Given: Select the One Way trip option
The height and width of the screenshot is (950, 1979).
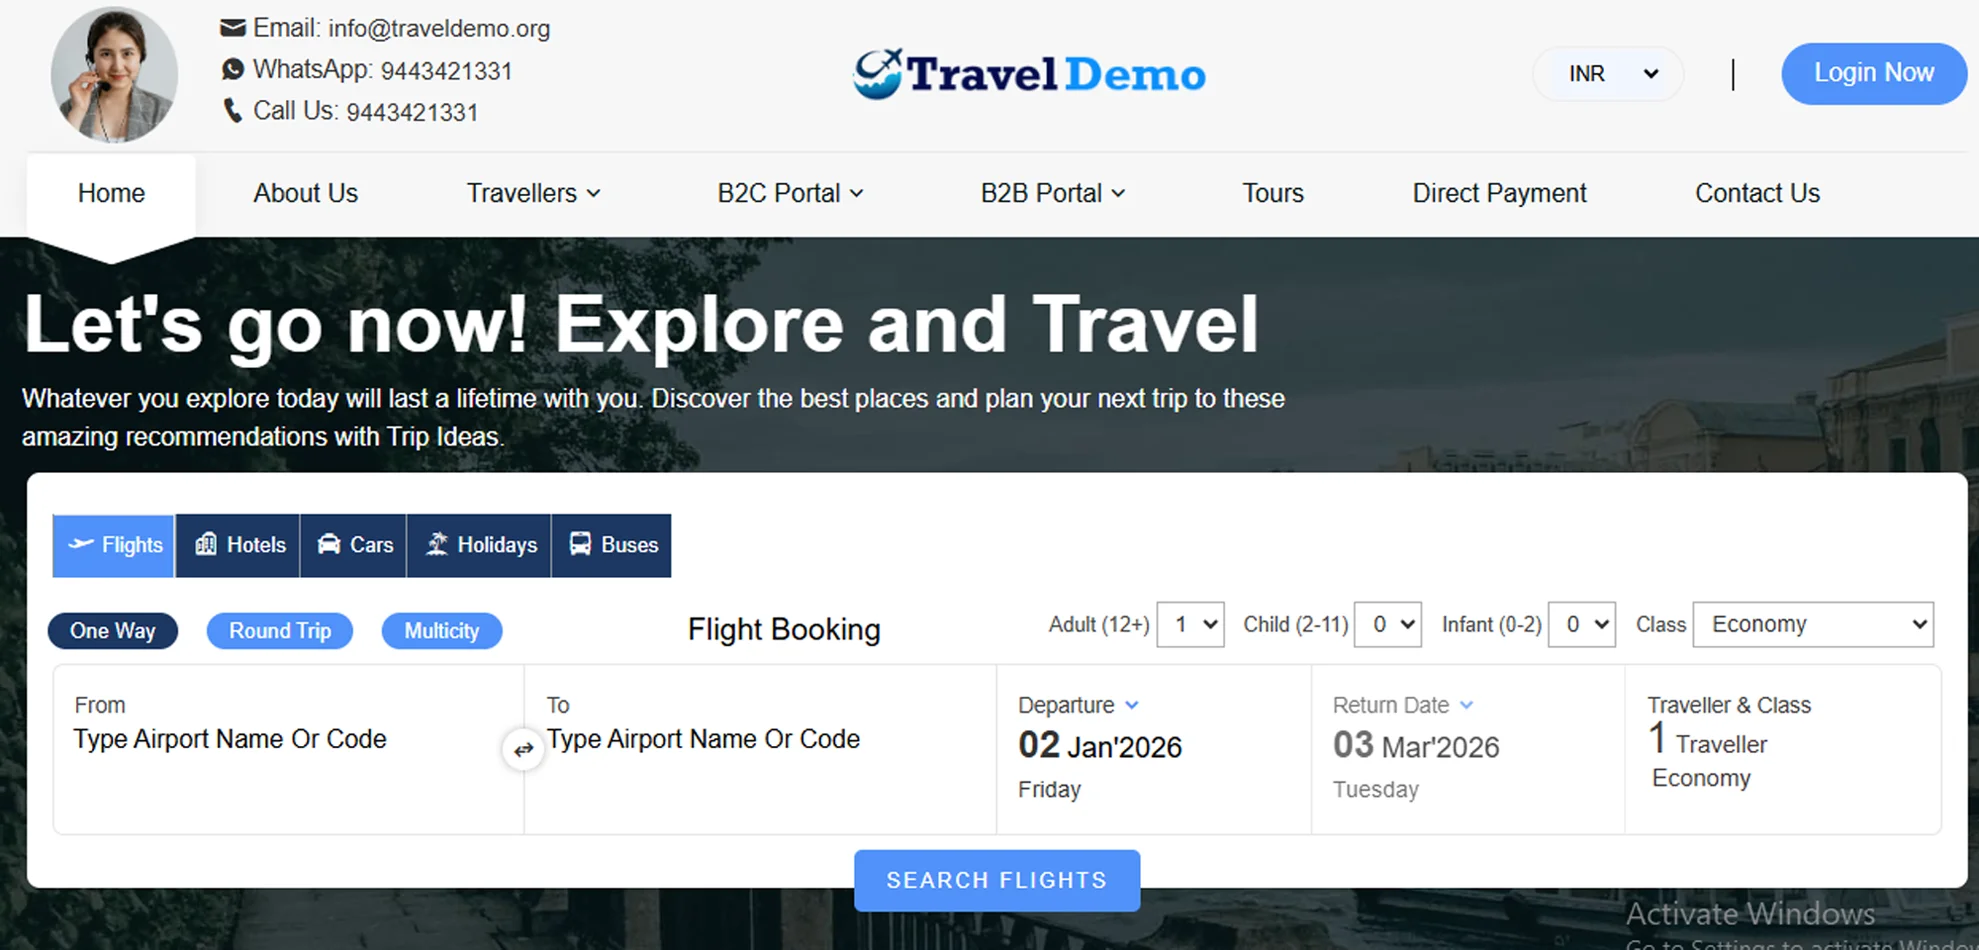Looking at the screenshot, I should point(112,630).
